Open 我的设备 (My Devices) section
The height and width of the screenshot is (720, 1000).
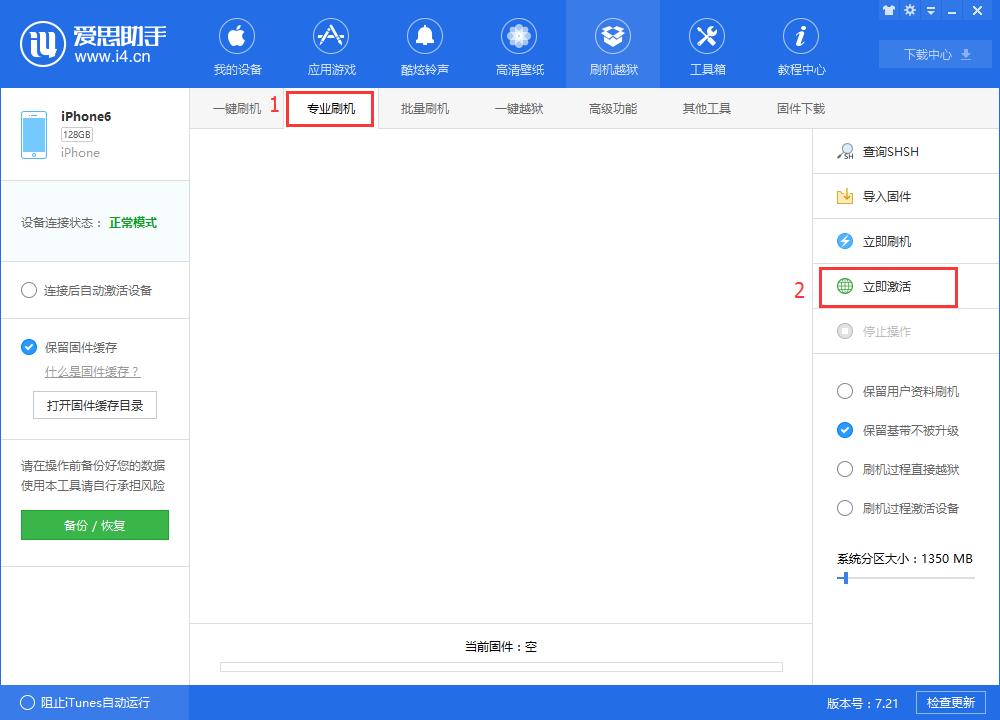[x=237, y=45]
